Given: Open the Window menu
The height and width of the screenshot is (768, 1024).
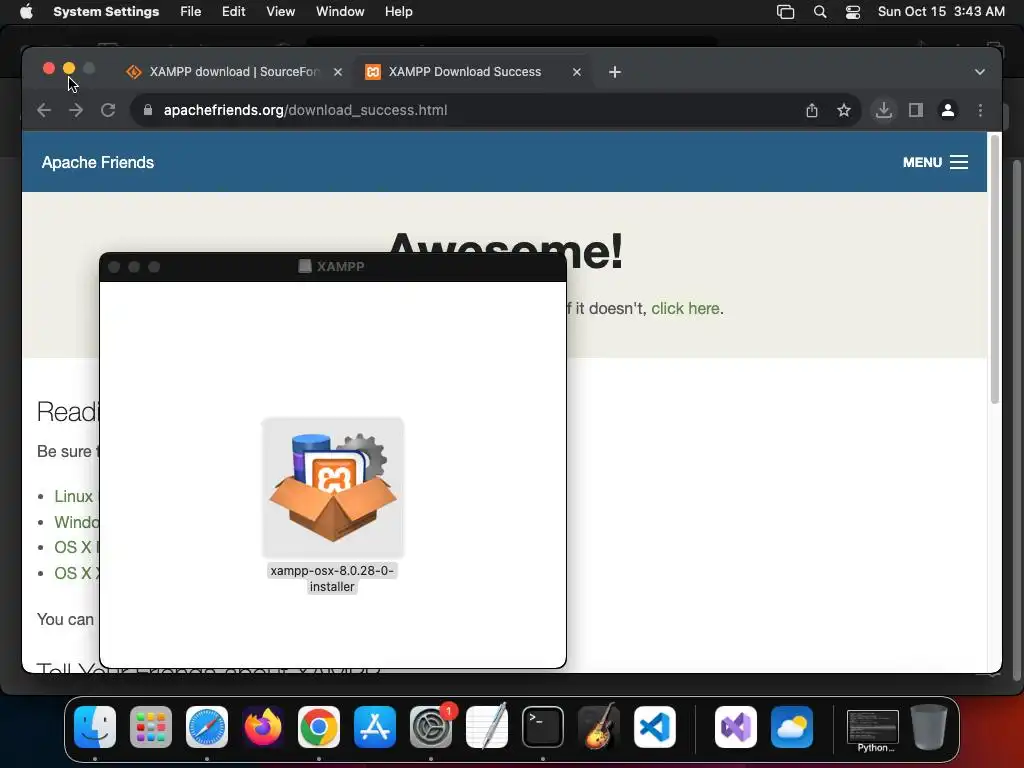Looking at the screenshot, I should pyautogui.click(x=340, y=12).
